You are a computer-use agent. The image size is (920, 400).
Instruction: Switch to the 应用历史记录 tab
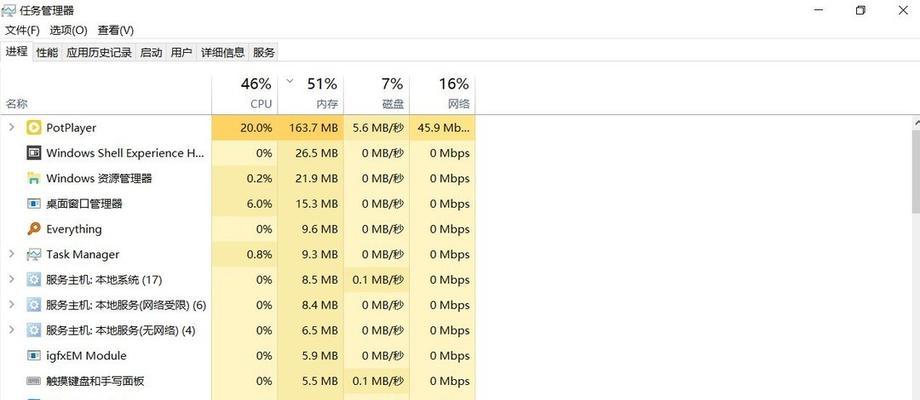click(99, 52)
